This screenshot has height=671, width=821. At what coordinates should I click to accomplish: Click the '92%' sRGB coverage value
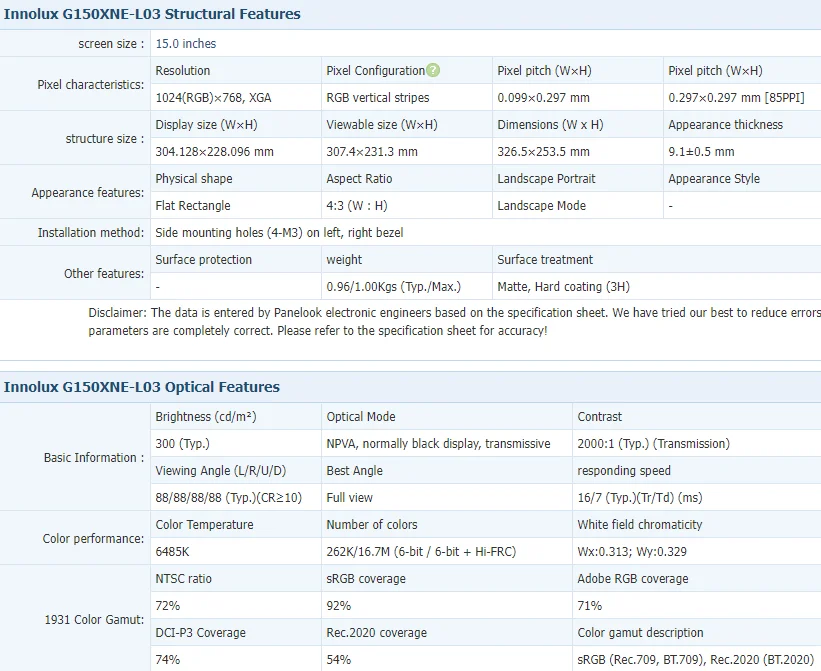[339, 606]
